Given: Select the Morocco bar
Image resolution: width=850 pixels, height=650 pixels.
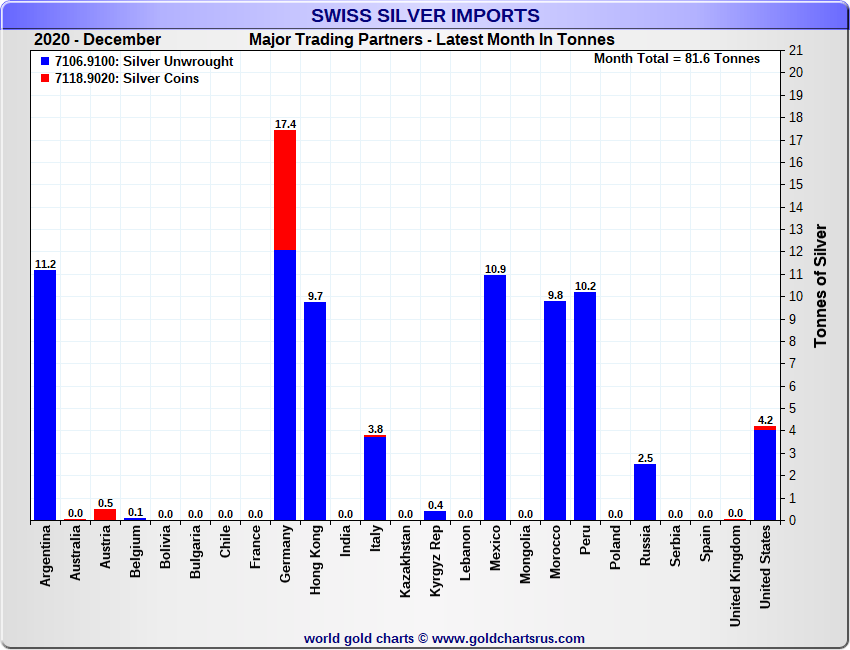Looking at the screenshot, I should 555,411.
